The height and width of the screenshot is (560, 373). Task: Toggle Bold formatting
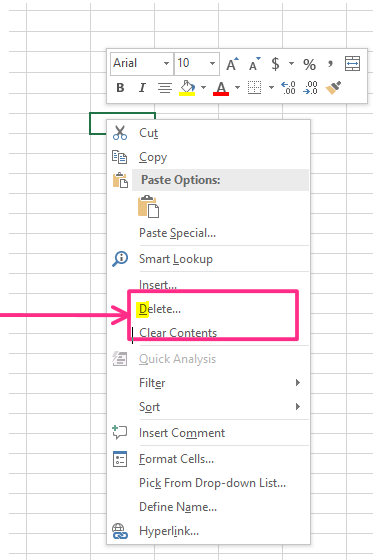pyautogui.click(x=120, y=88)
